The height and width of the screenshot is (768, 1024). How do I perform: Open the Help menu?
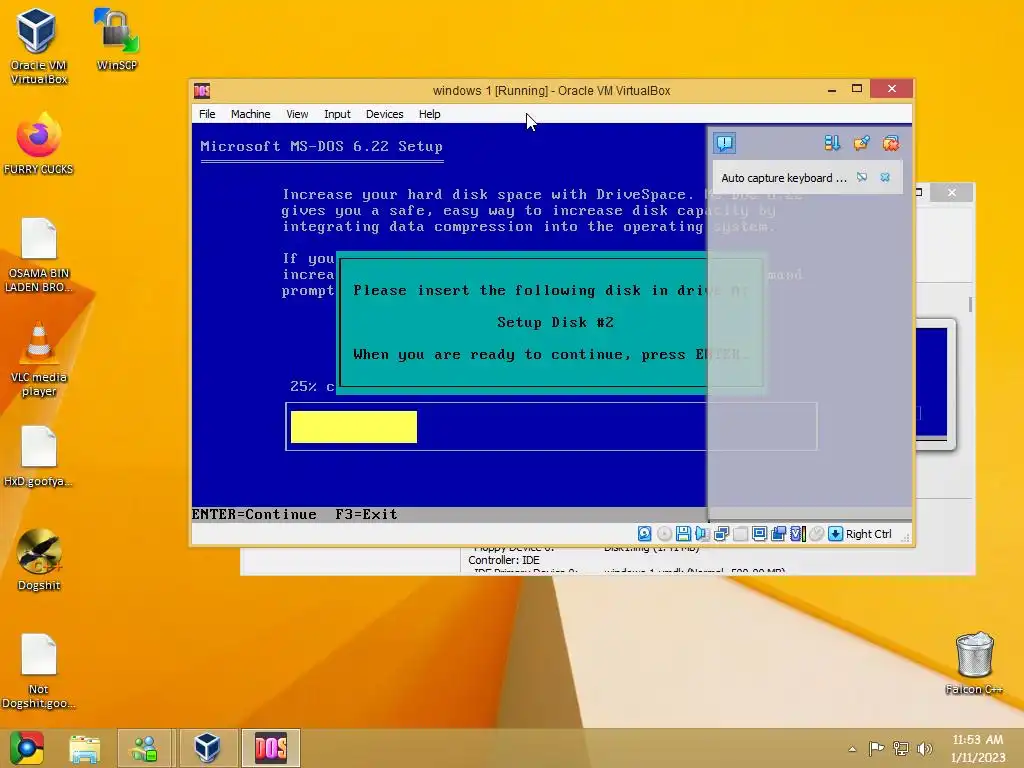coord(429,114)
